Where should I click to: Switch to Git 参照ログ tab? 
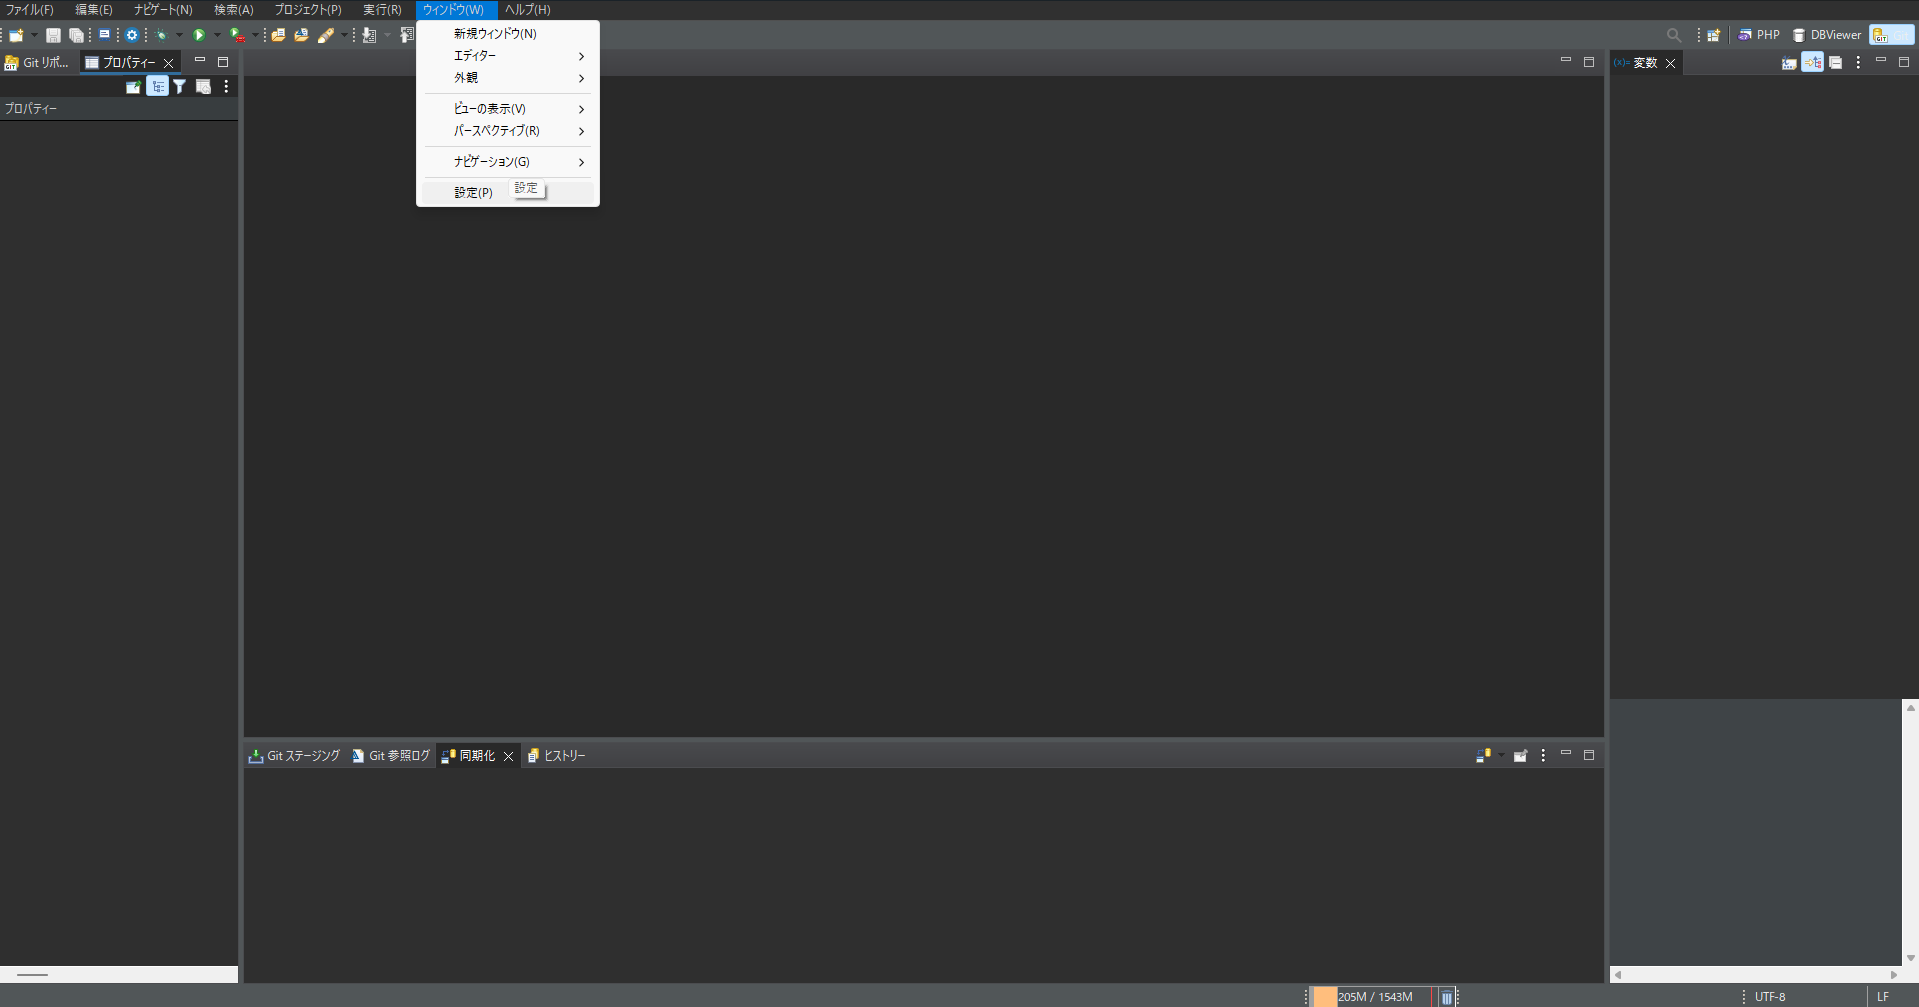(x=391, y=756)
